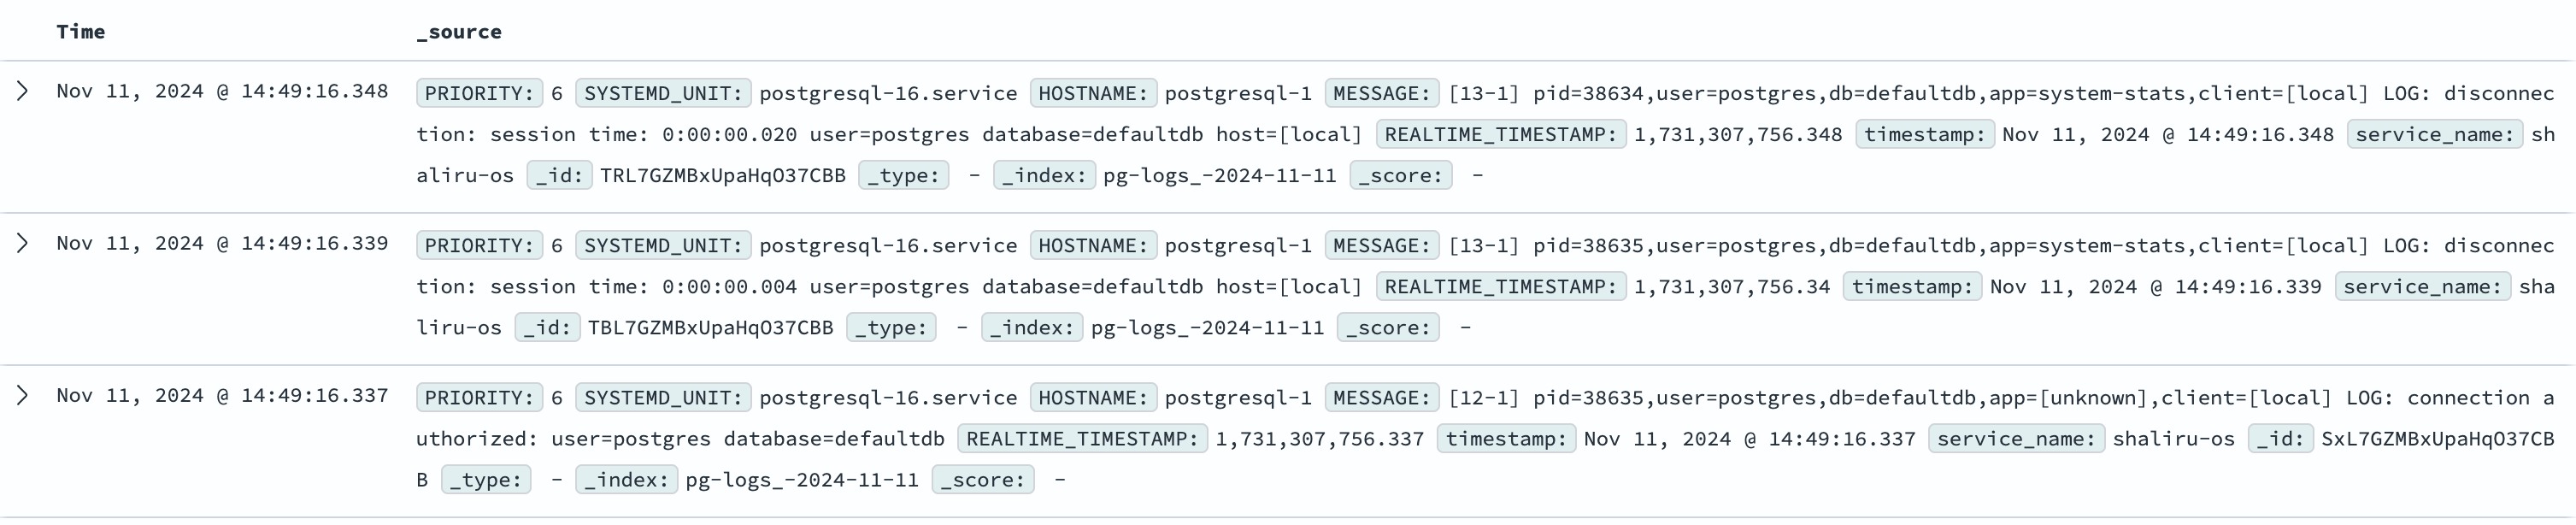Click the PRIORITY field label in the 14:49:16.348 row
2576x525 pixels.
click(480, 93)
